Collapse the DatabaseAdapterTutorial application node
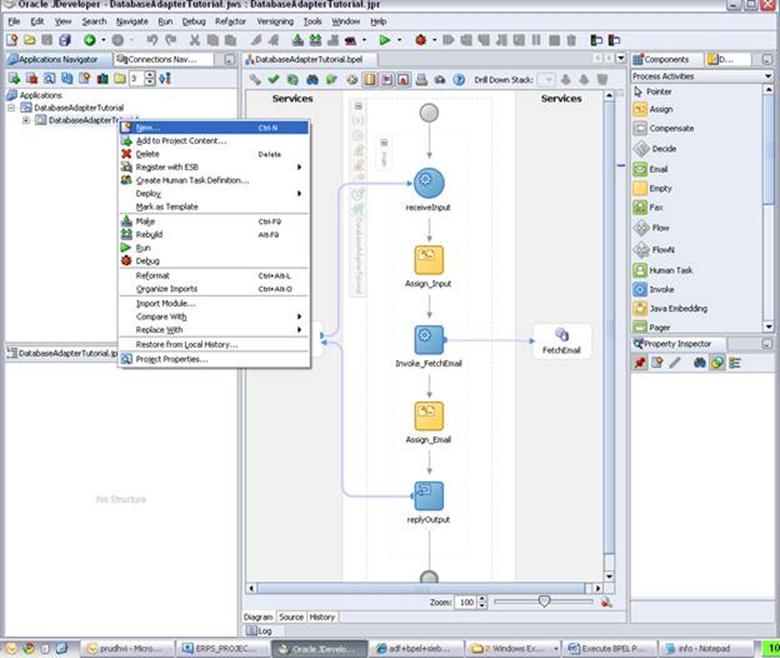 [x=11, y=107]
